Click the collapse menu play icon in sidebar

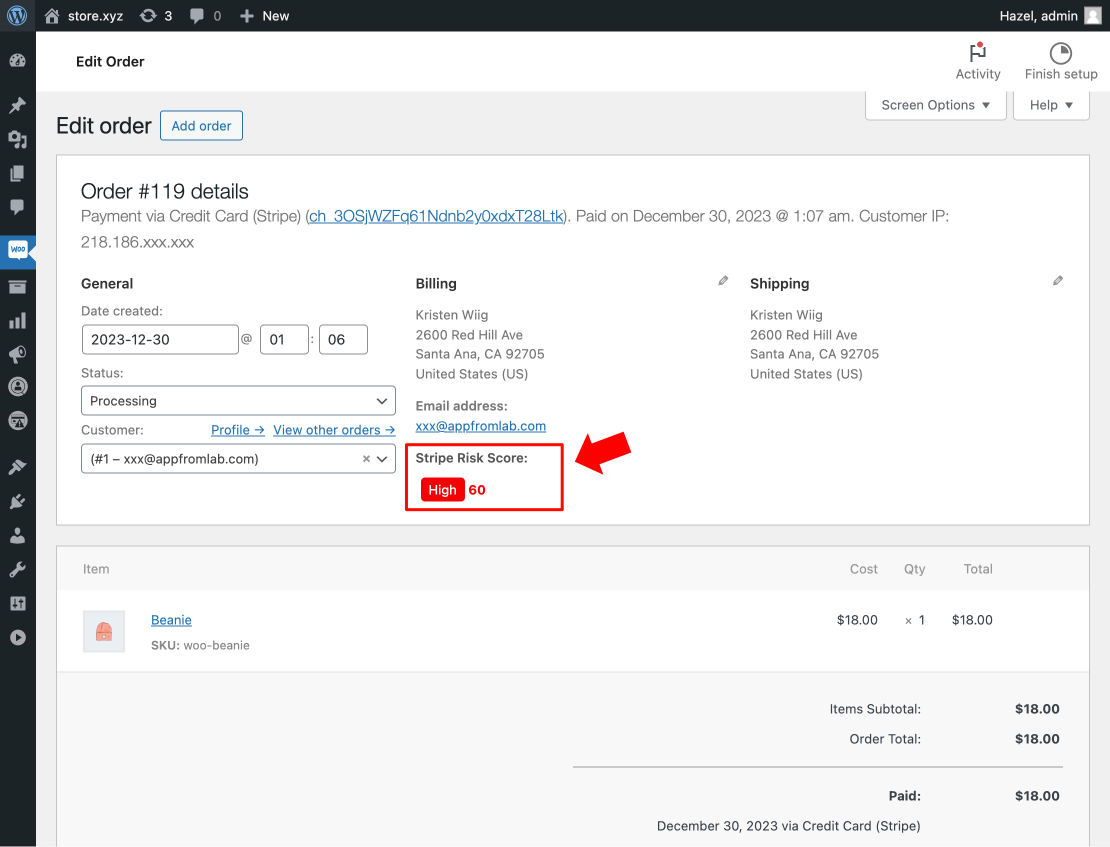click(x=18, y=637)
